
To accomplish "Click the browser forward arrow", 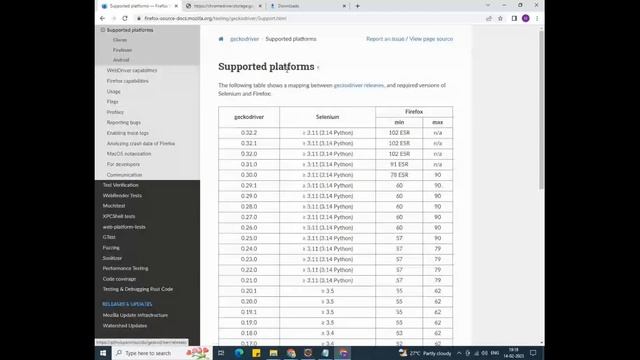I will [x=114, y=18].
